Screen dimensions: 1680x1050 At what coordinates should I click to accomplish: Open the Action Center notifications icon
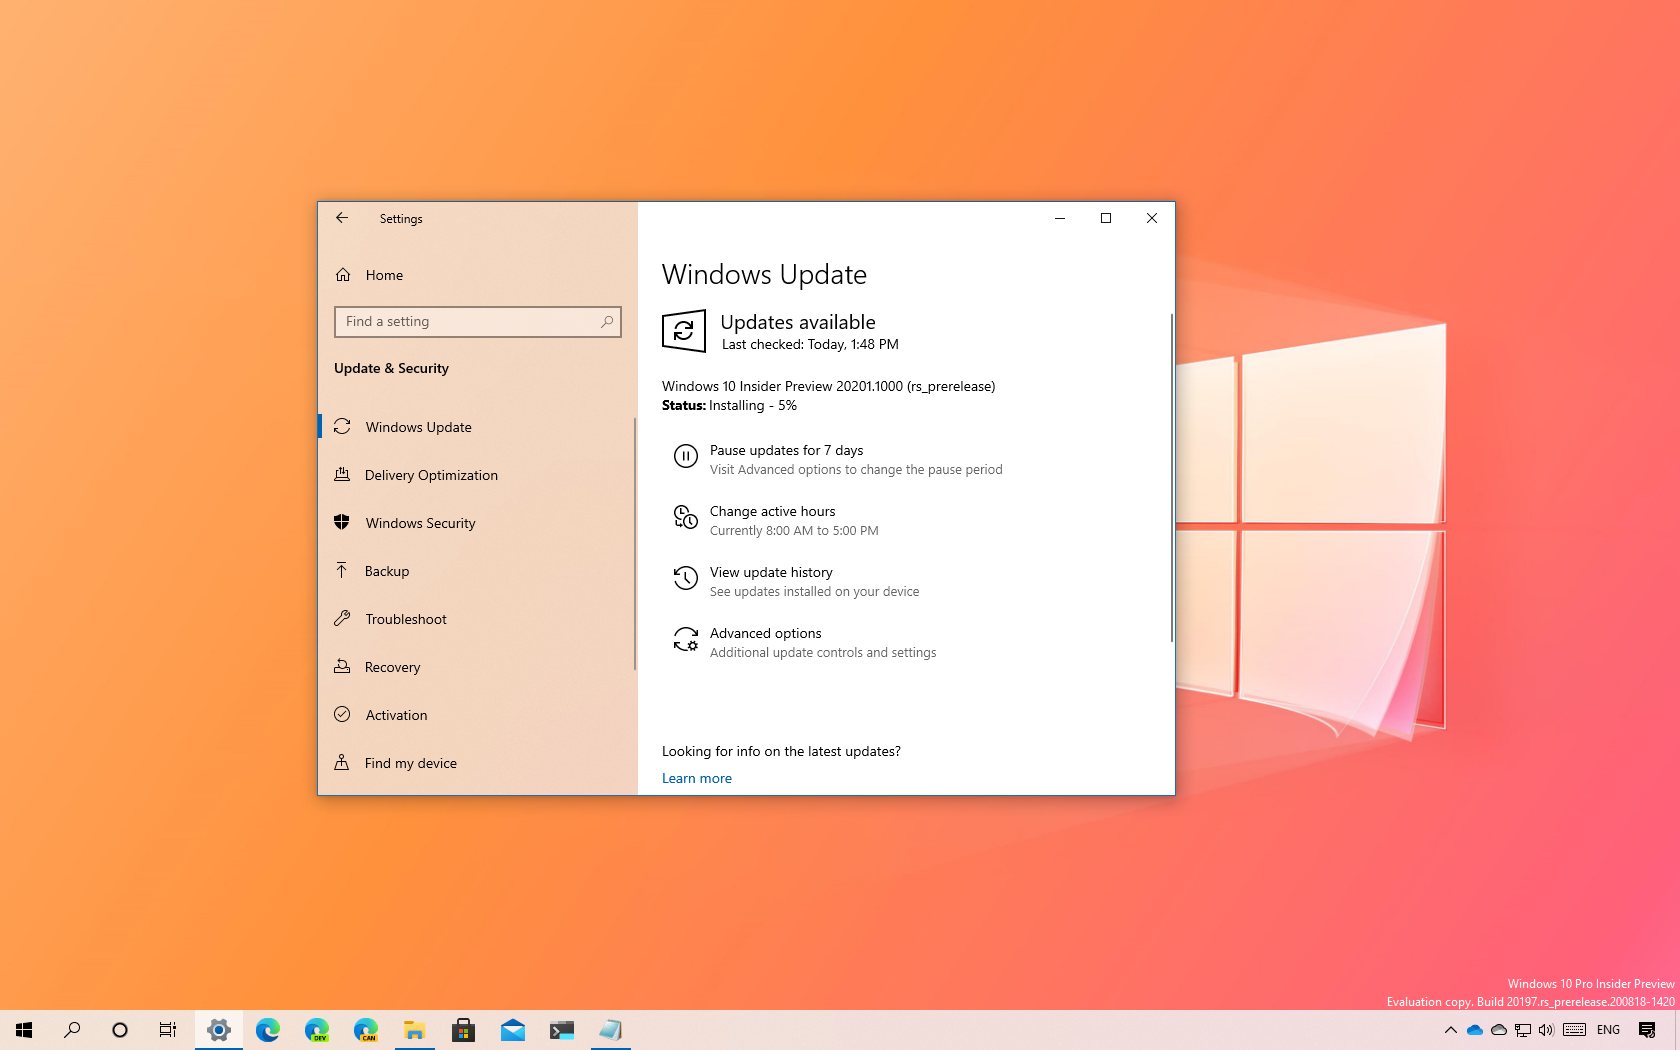coord(1647,1030)
